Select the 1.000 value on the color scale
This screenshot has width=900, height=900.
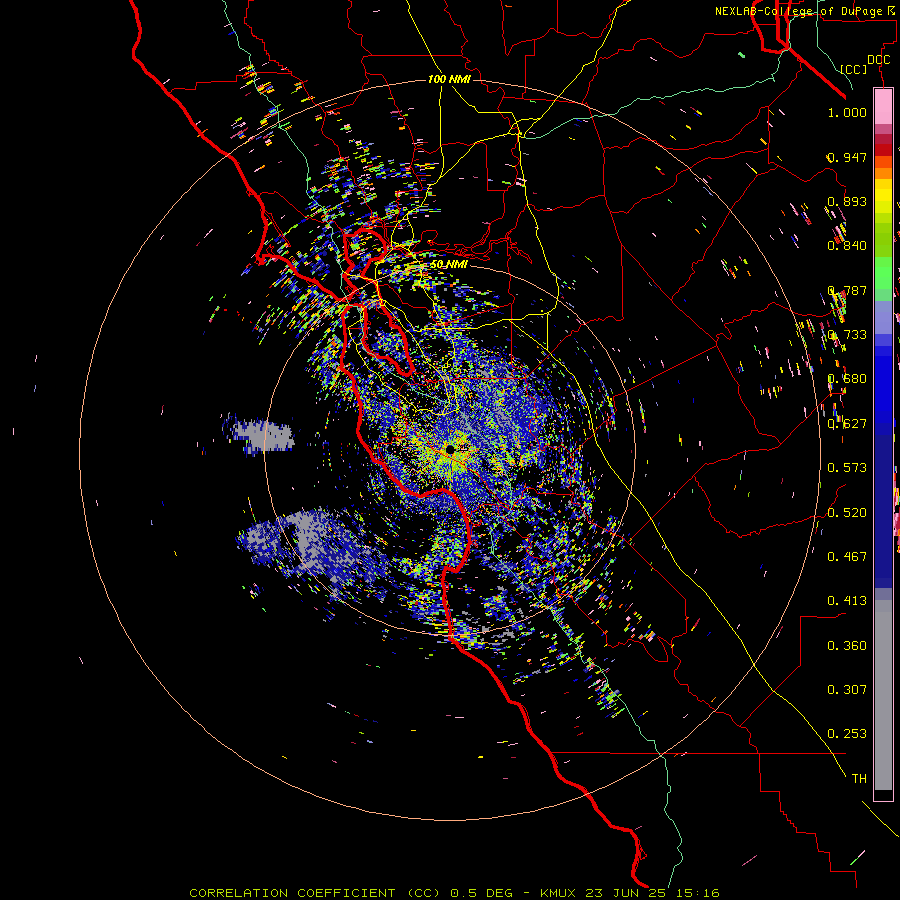[x=847, y=112]
